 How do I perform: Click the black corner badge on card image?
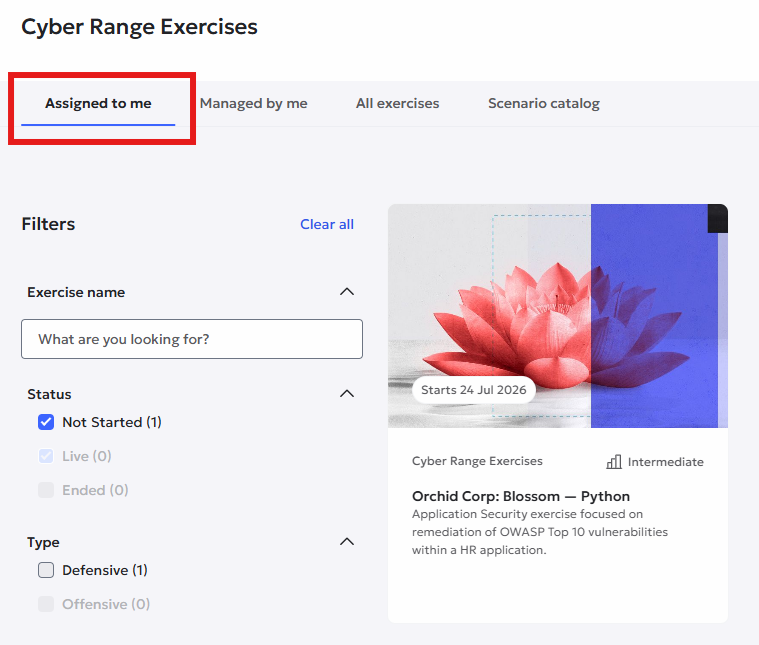(x=717, y=218)
